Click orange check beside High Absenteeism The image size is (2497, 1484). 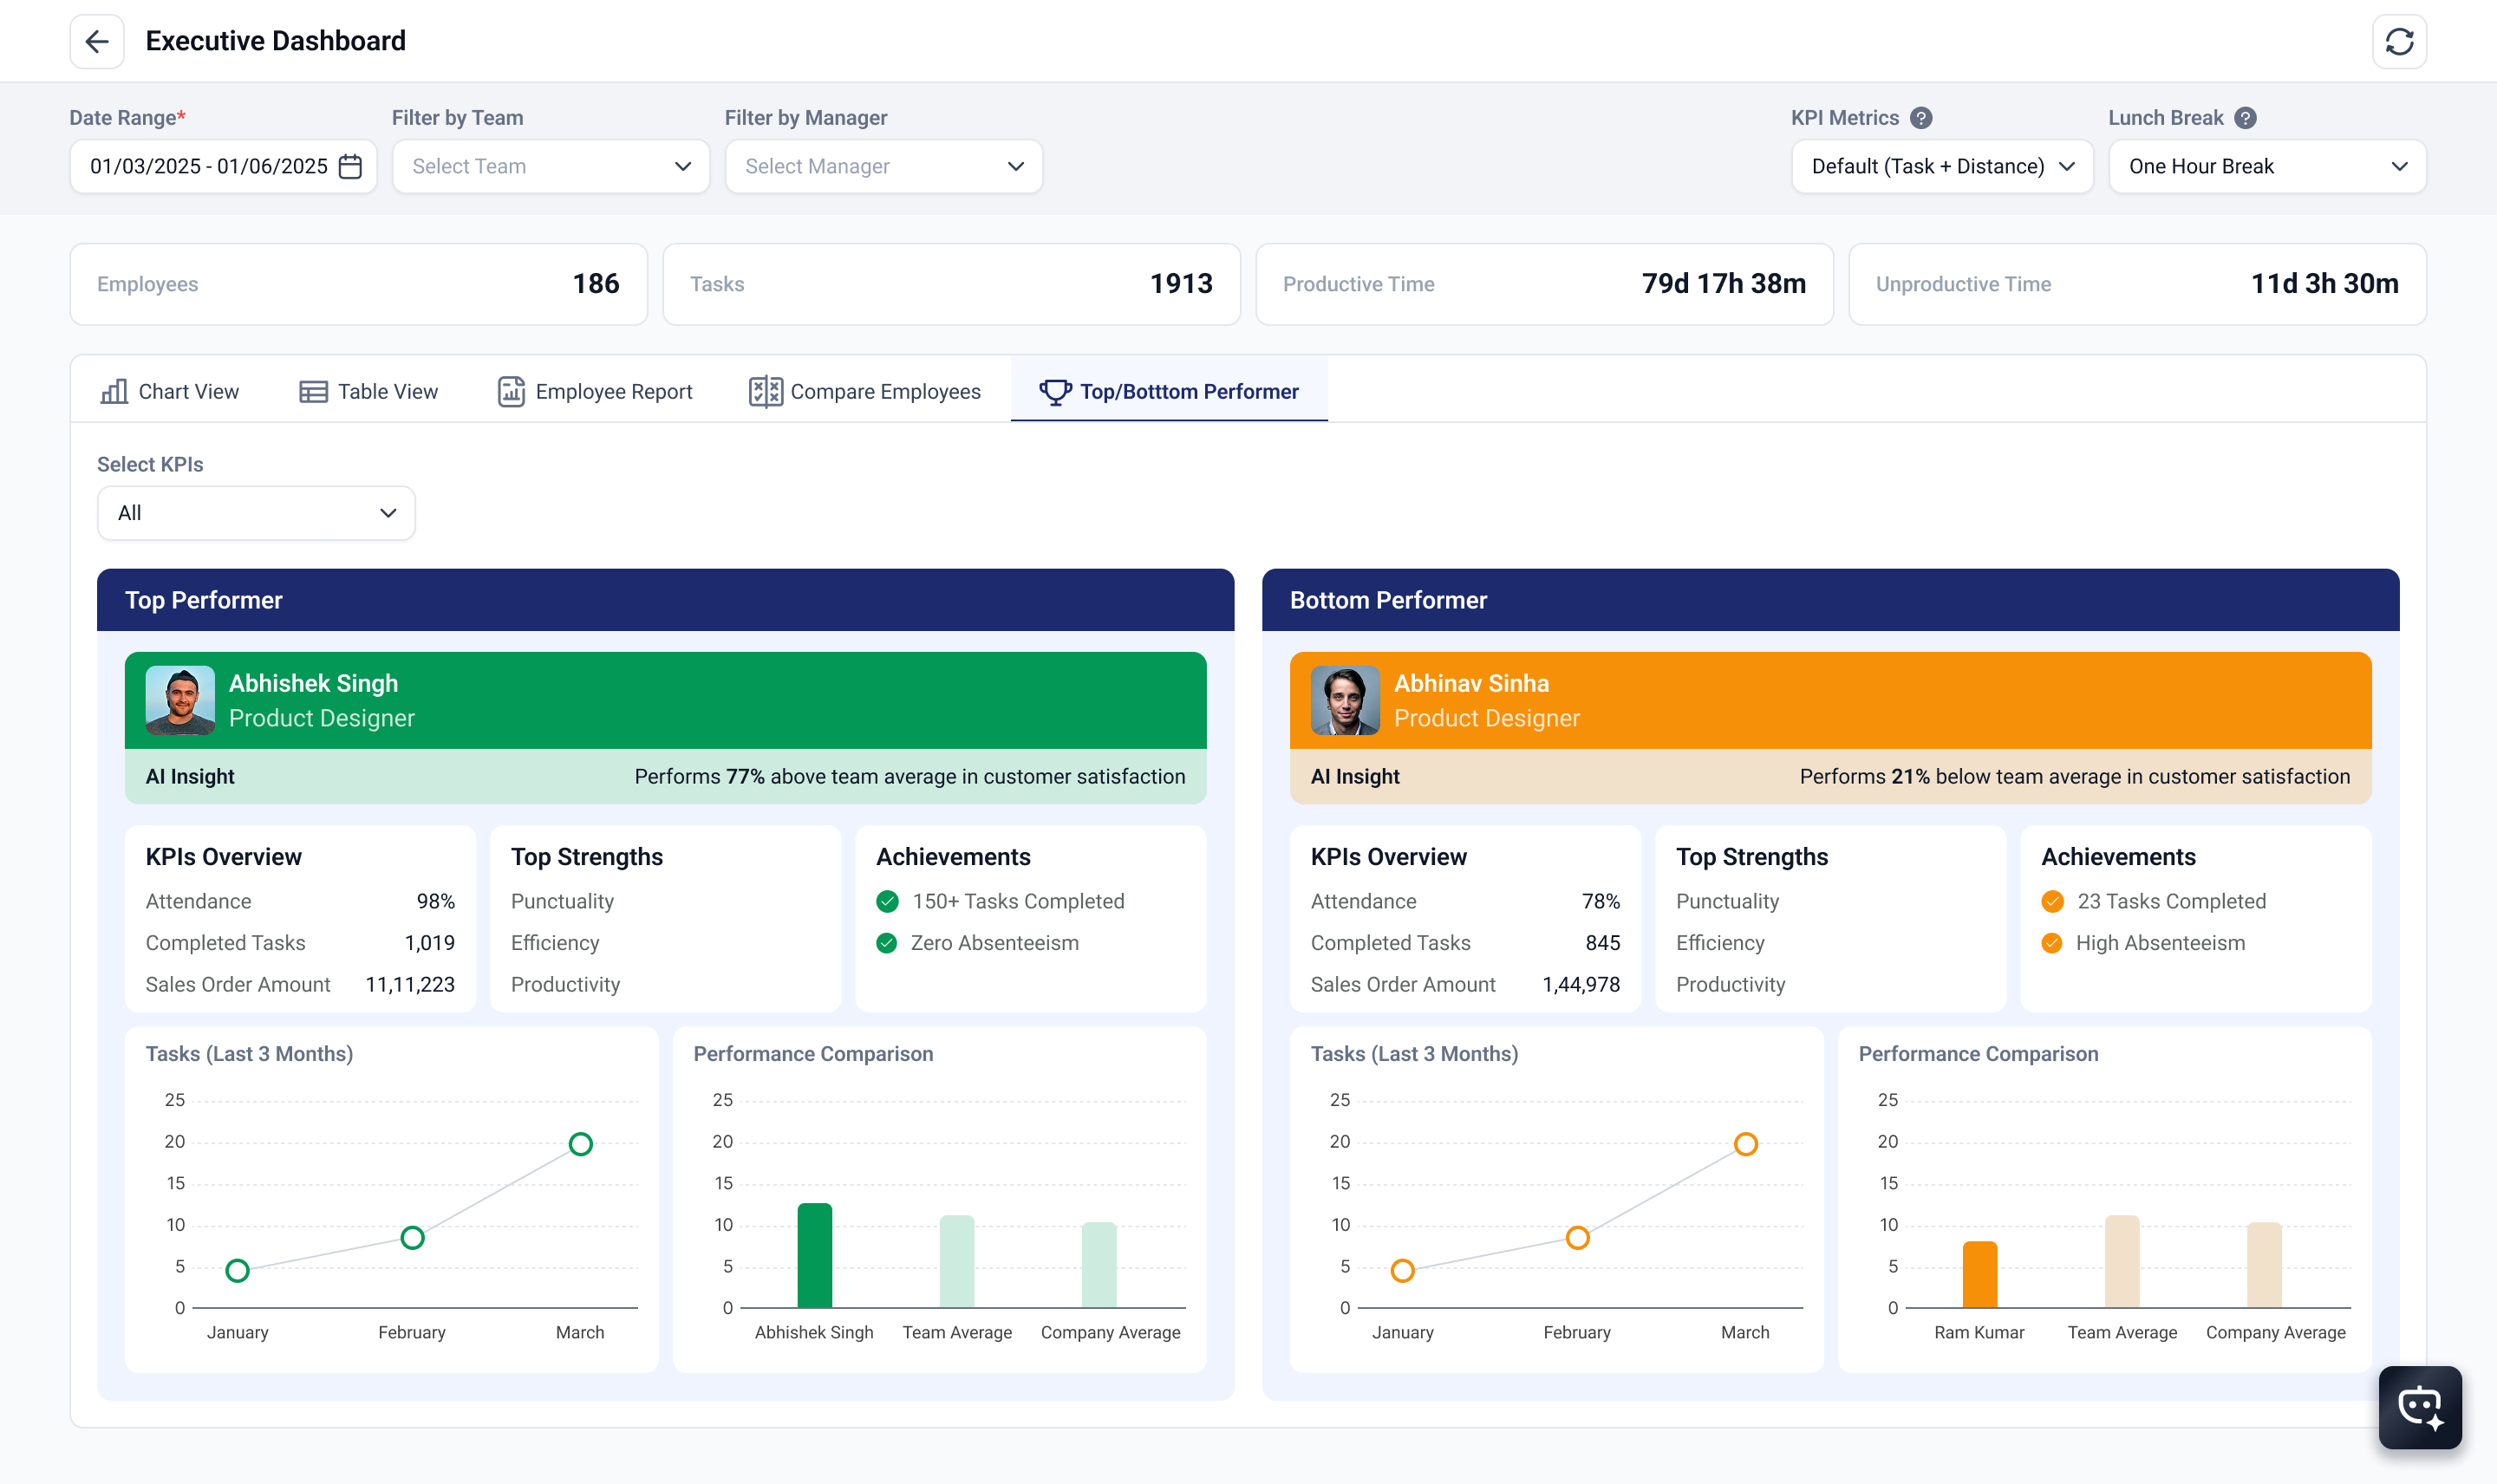2051,943
